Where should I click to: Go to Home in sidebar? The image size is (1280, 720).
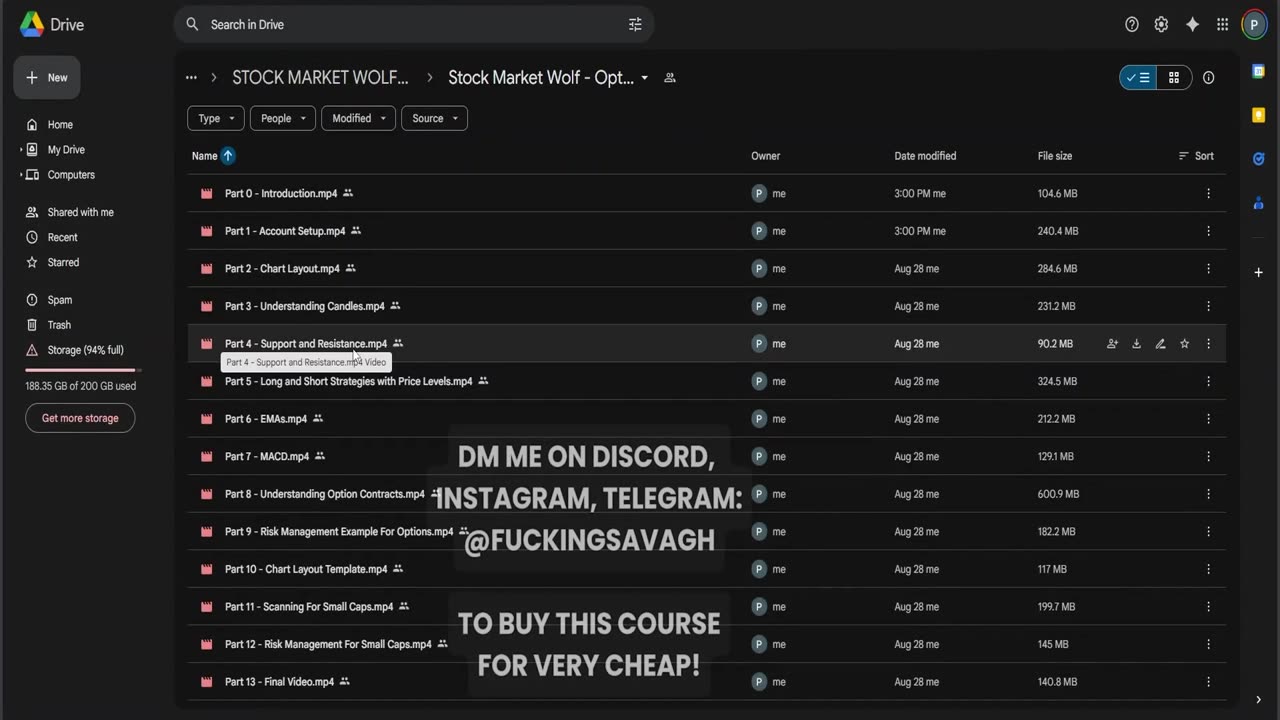60,125
